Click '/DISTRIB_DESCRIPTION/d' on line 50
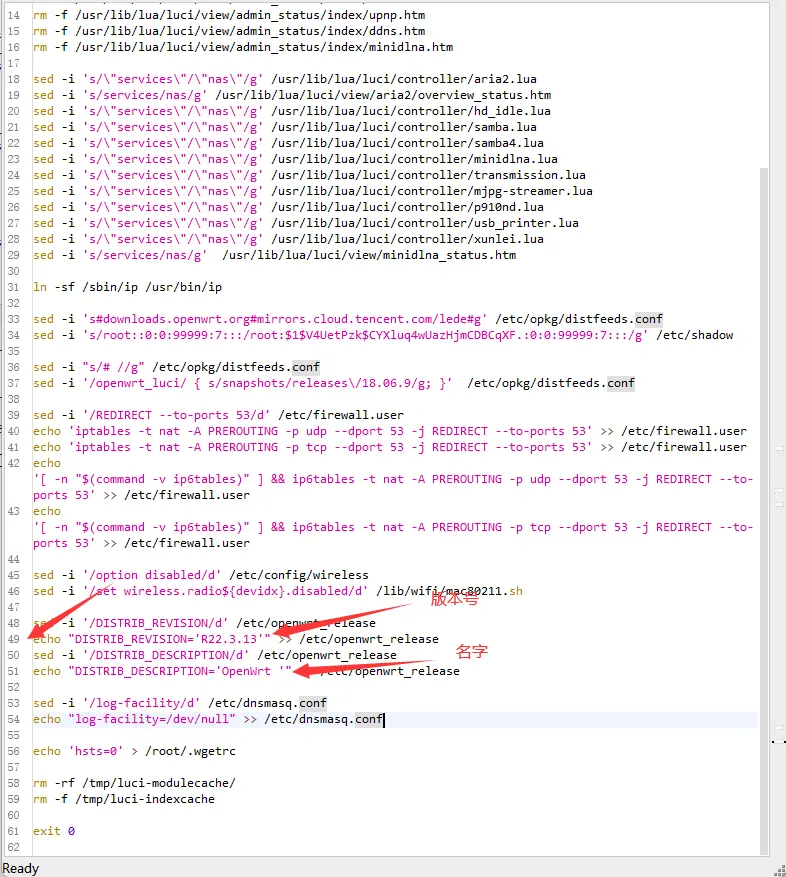The image size is (786, 877). (x=166, y=655)
